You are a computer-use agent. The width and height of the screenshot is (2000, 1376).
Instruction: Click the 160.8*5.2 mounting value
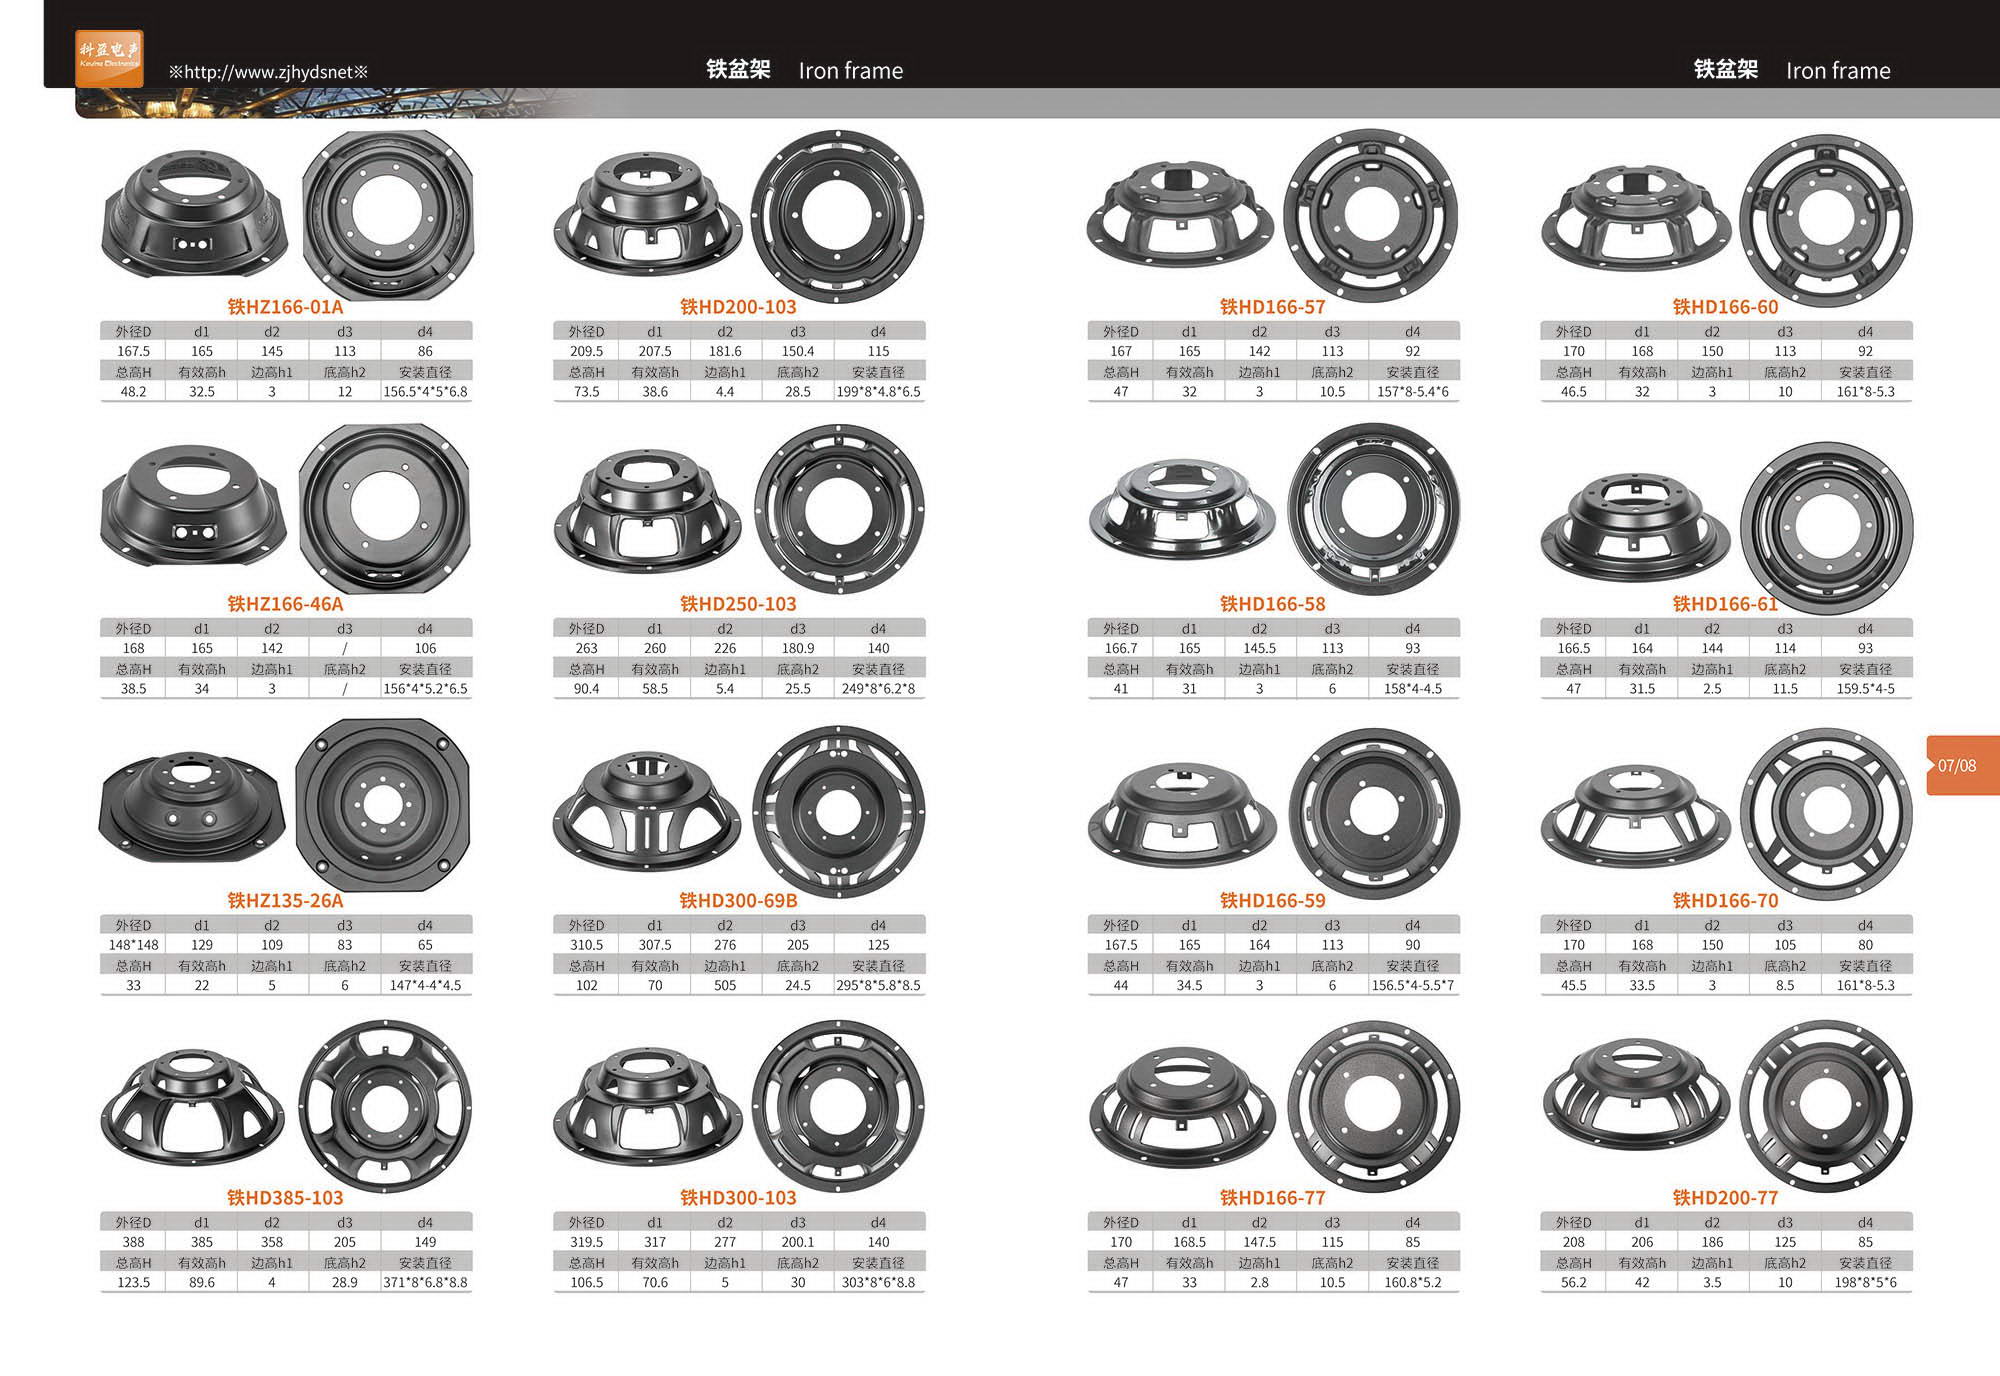1412,1282
